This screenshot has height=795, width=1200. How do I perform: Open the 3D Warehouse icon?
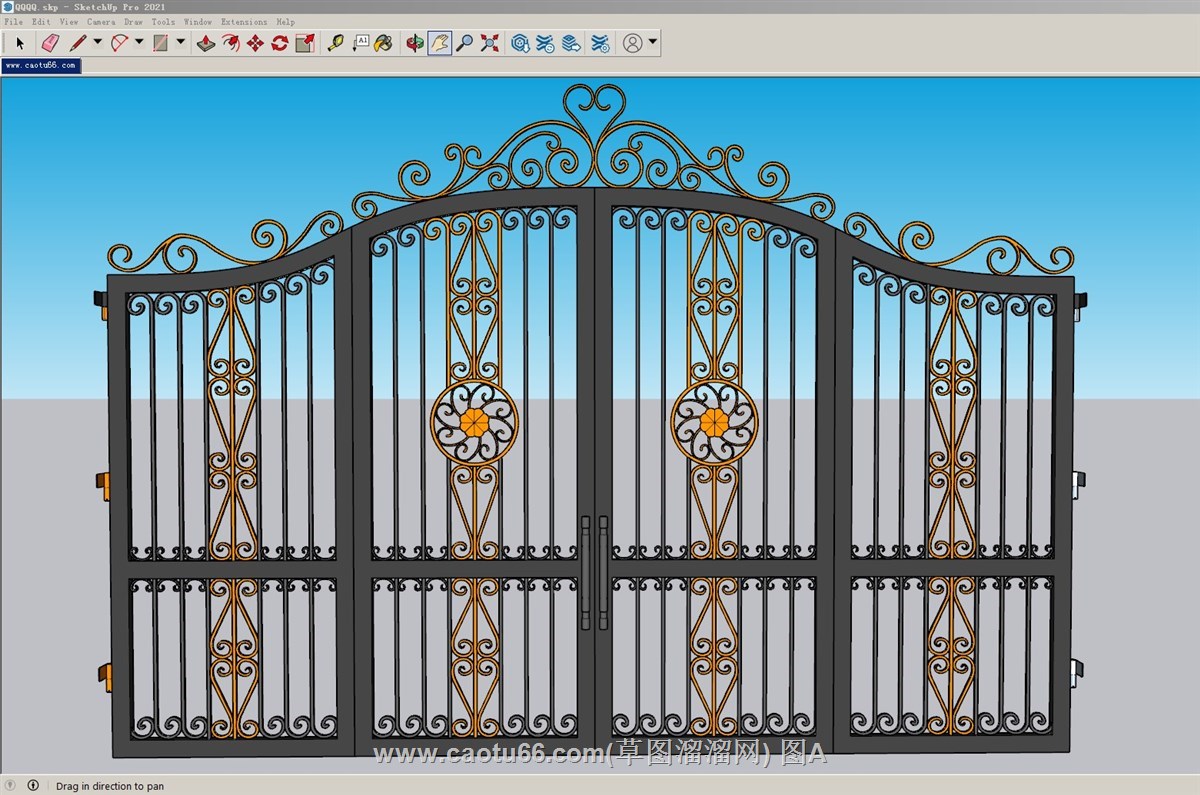(520, 43)
